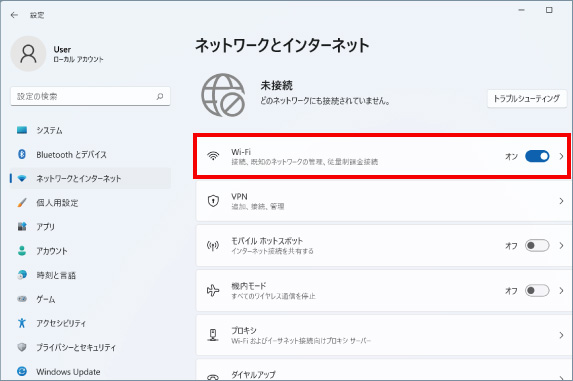
Task: Click the アプリ sidebar icon
Action: [x=22, y=226]
